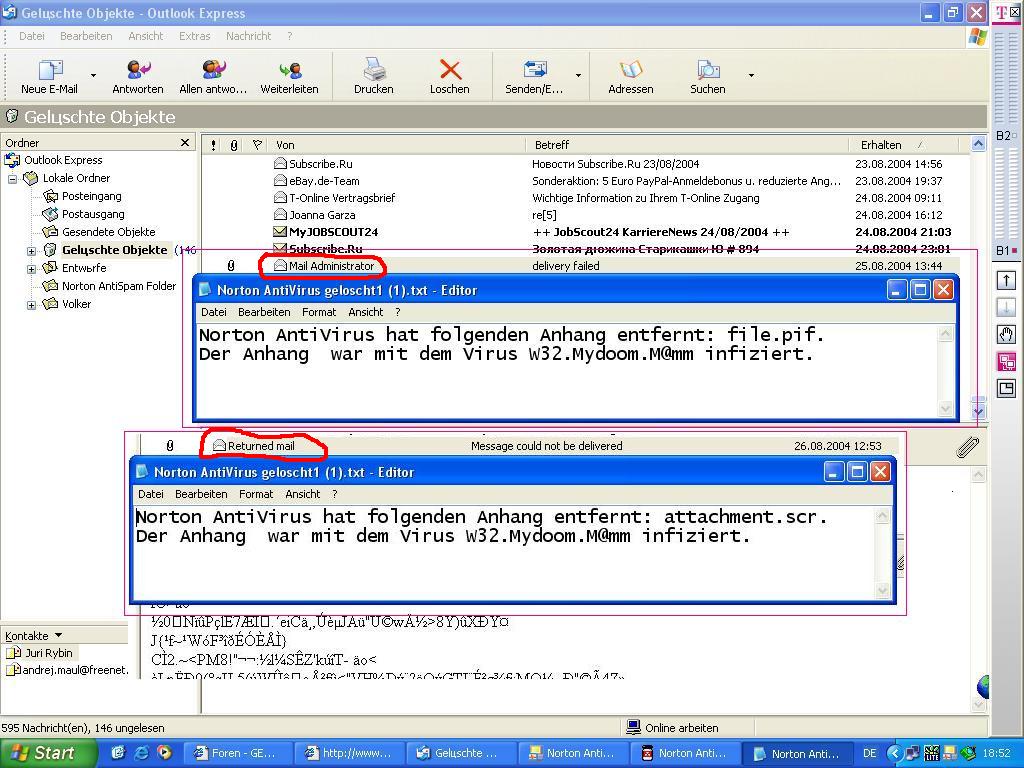Click up-arrow icon in T-Online sidebar
The width and height of the screenshot is (1024, 768).
pyautogui.click(x=1006, y=281)
